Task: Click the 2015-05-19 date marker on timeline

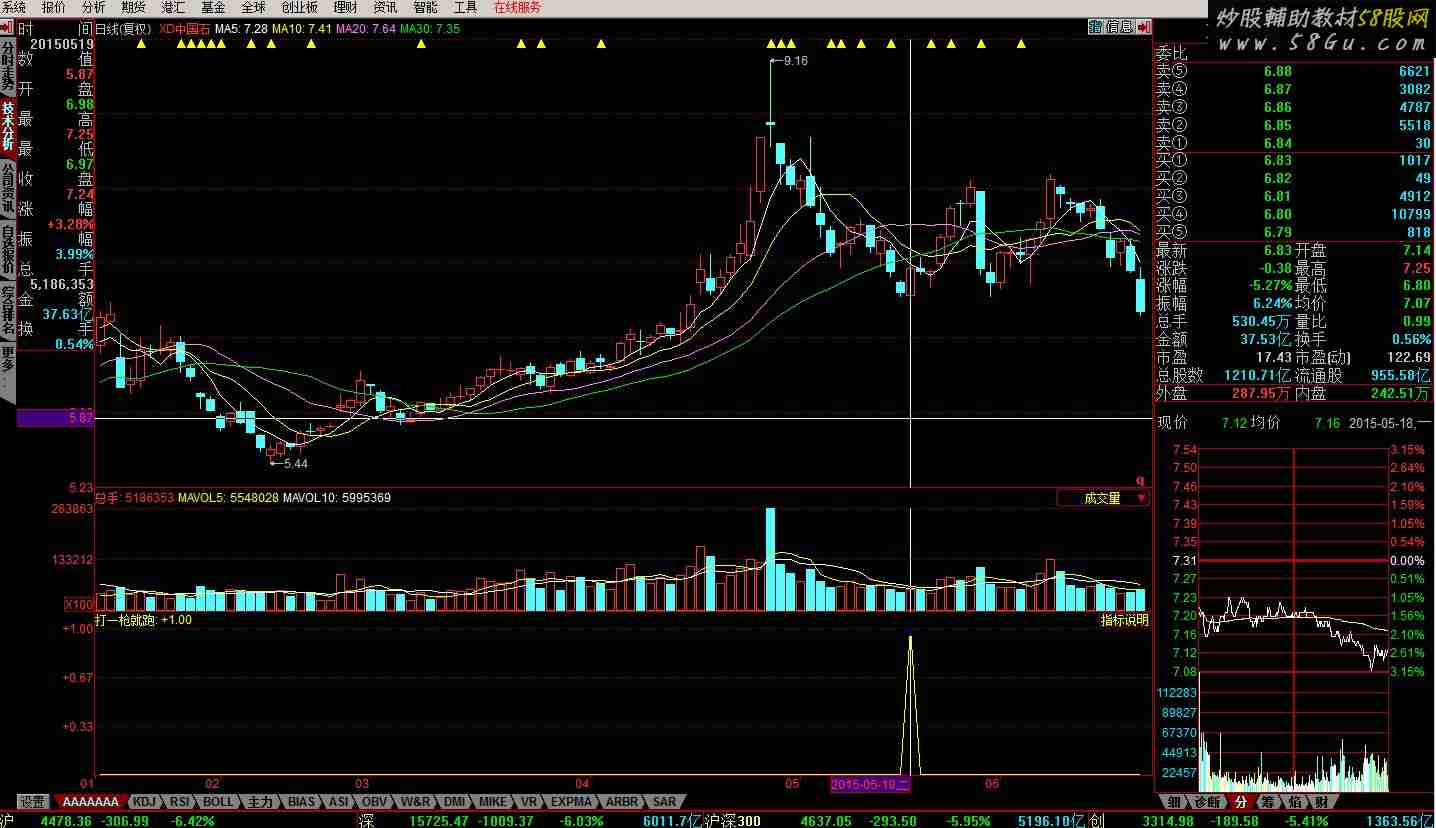Action: click(x=871, y=784)
